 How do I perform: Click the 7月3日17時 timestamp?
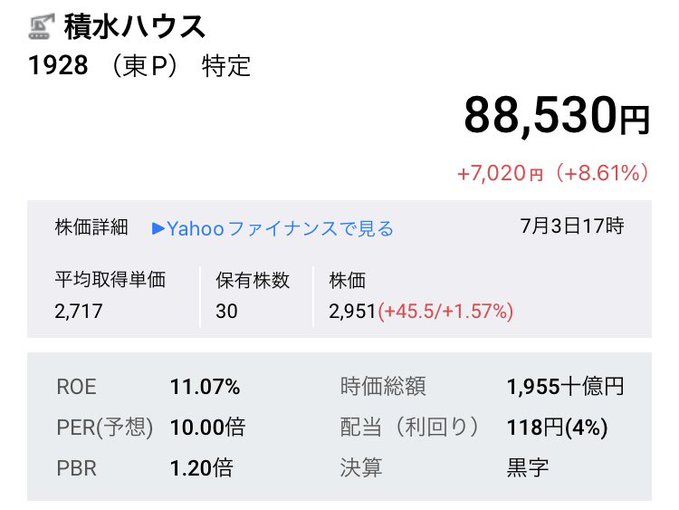(572, 226)
